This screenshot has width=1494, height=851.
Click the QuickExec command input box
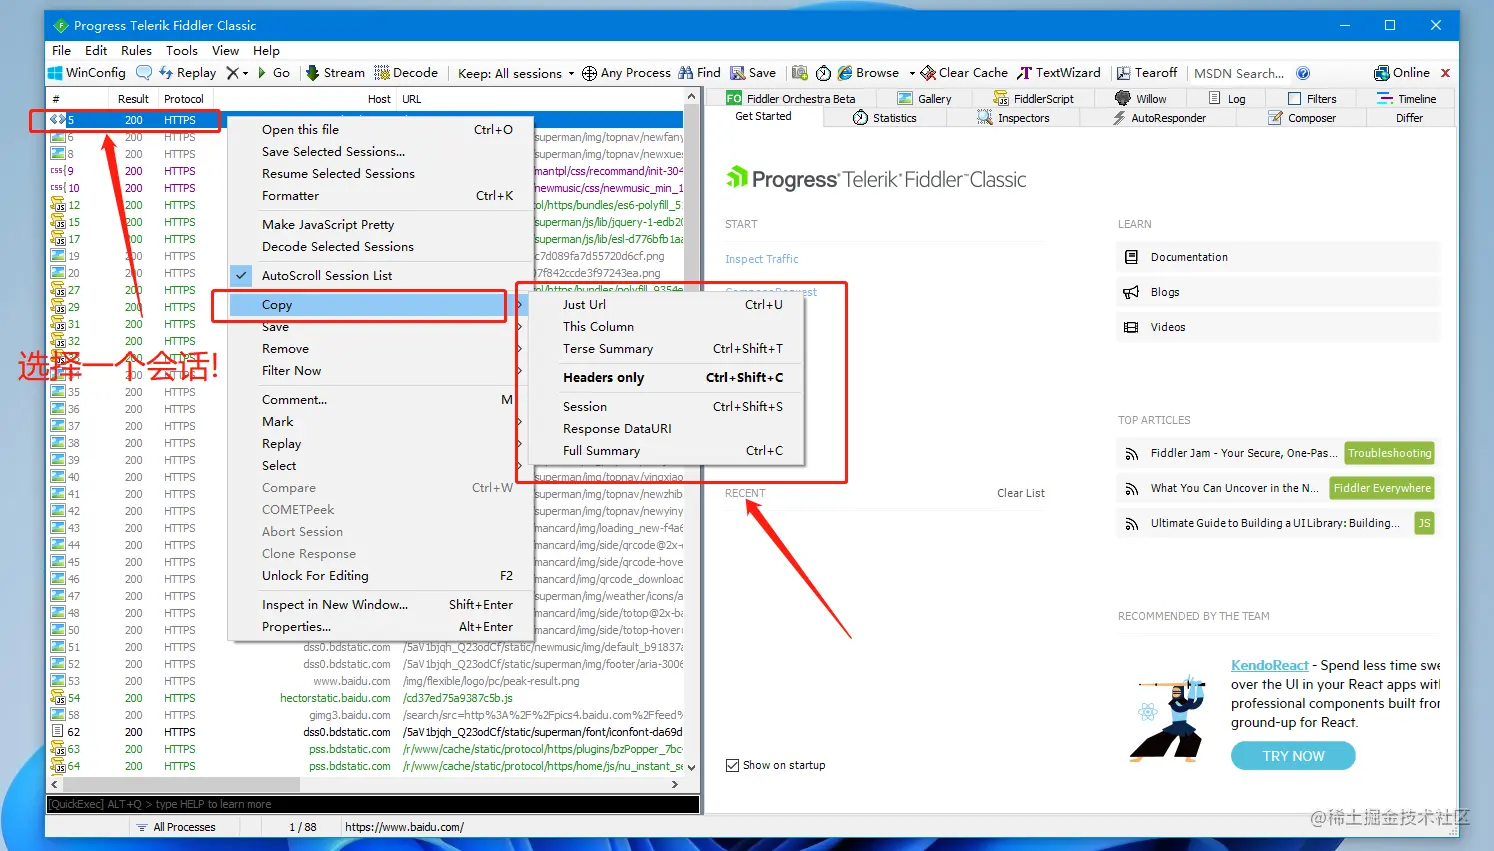[x=372, y=804]
